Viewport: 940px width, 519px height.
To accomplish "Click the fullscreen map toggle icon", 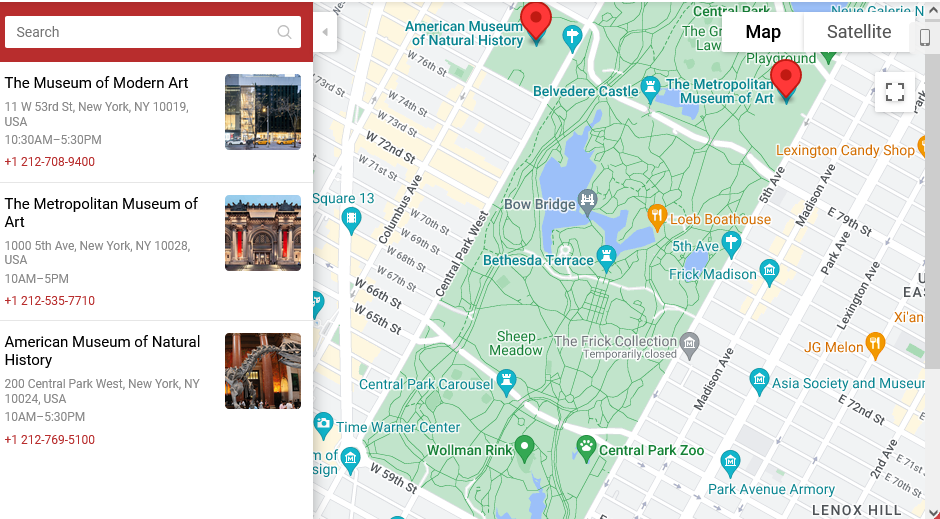I will click(x=894, y=92).
